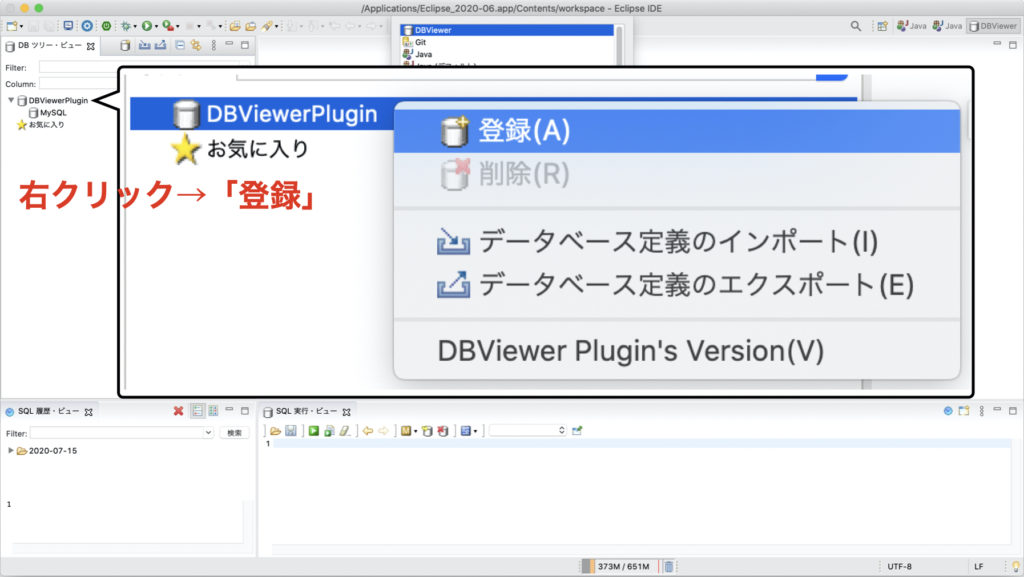Minimize the DB tree view panel
The height and width of the screenshot is (577, 1024).
[x=229, y=44]
